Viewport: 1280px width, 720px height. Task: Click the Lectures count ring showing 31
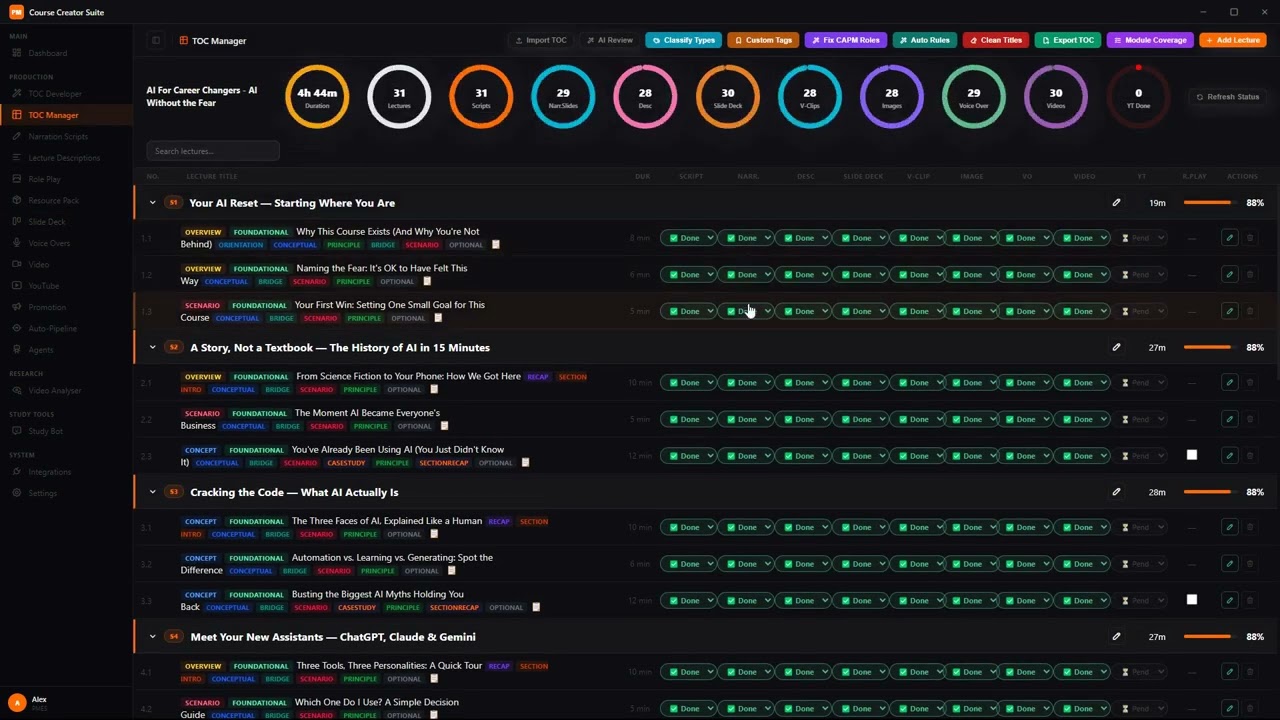[399, 96]
